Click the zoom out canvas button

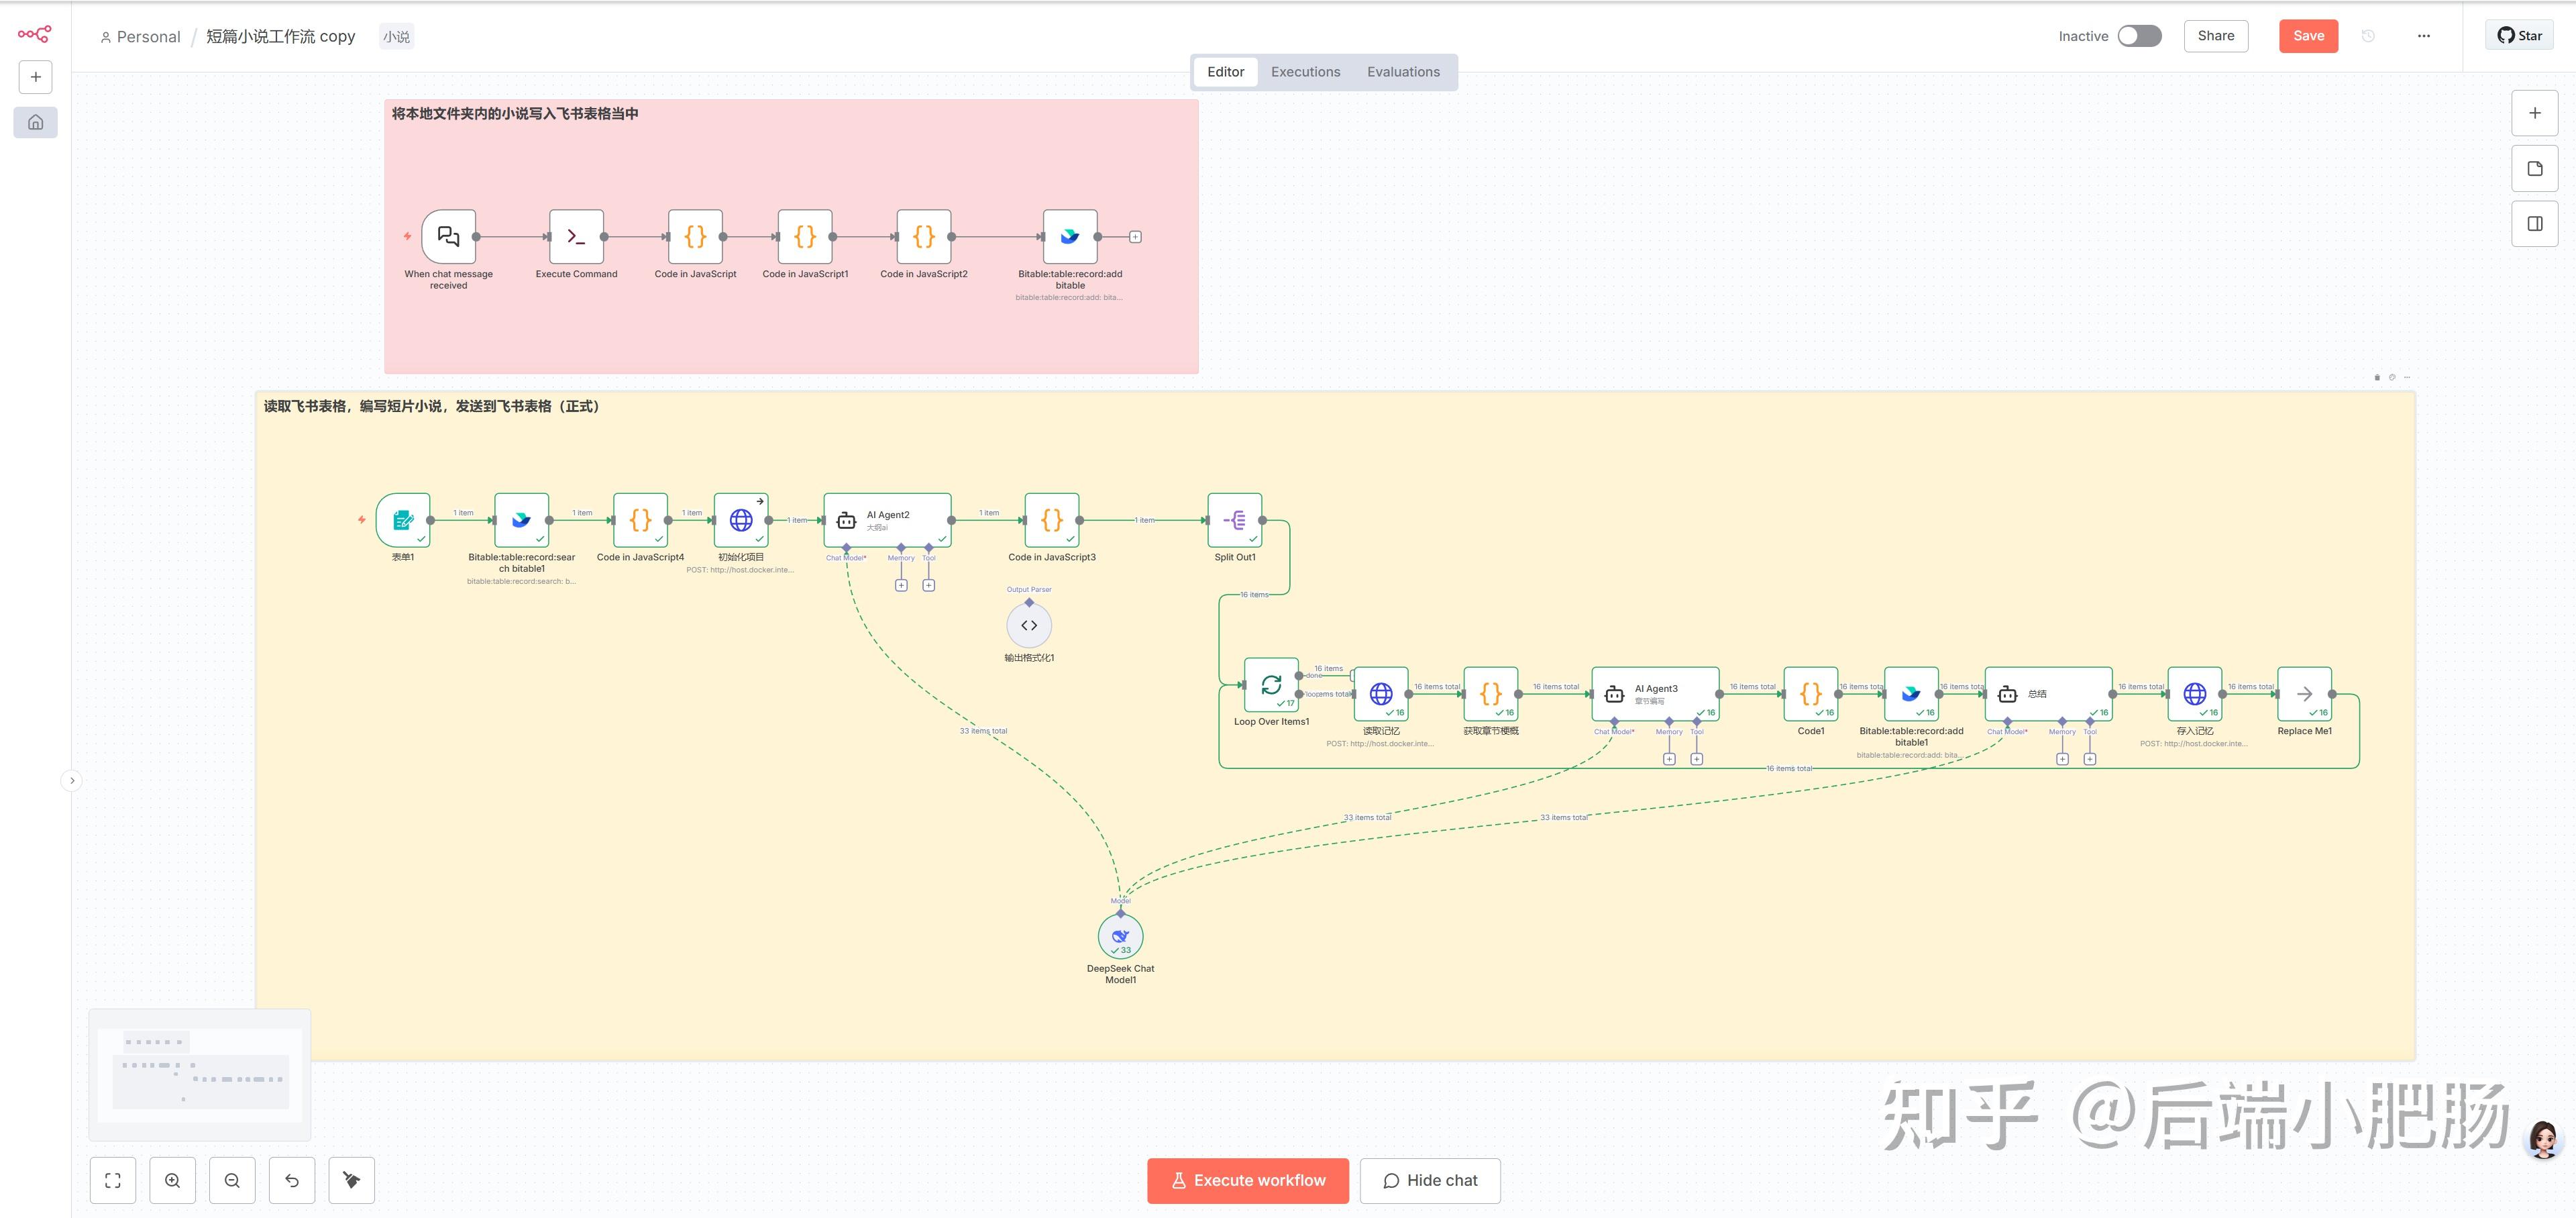(232, 1180)
